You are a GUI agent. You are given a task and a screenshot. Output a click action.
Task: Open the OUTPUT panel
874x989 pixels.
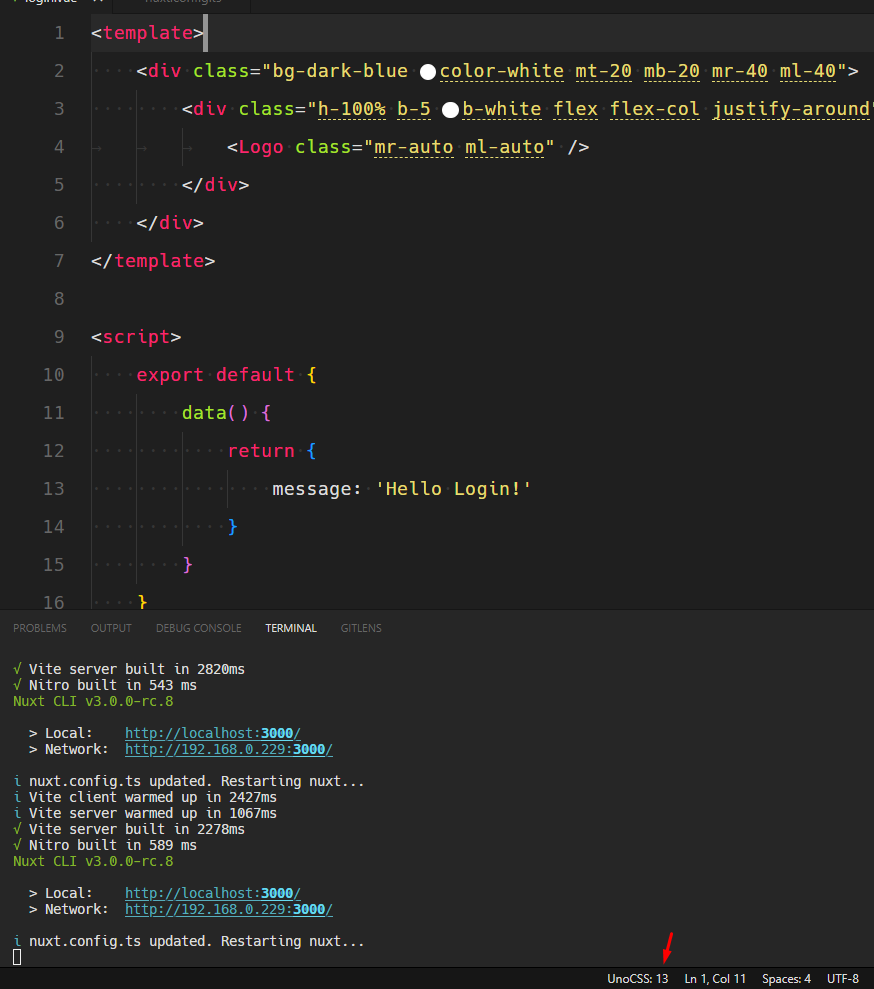[110, 628]
